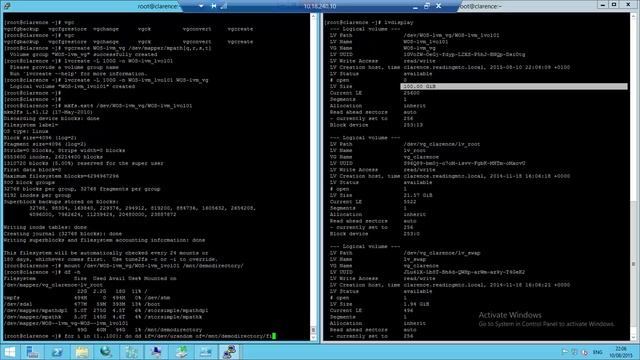
Task: Click connection signal icon on RDP bar
Action: click(x=224, y=6)
